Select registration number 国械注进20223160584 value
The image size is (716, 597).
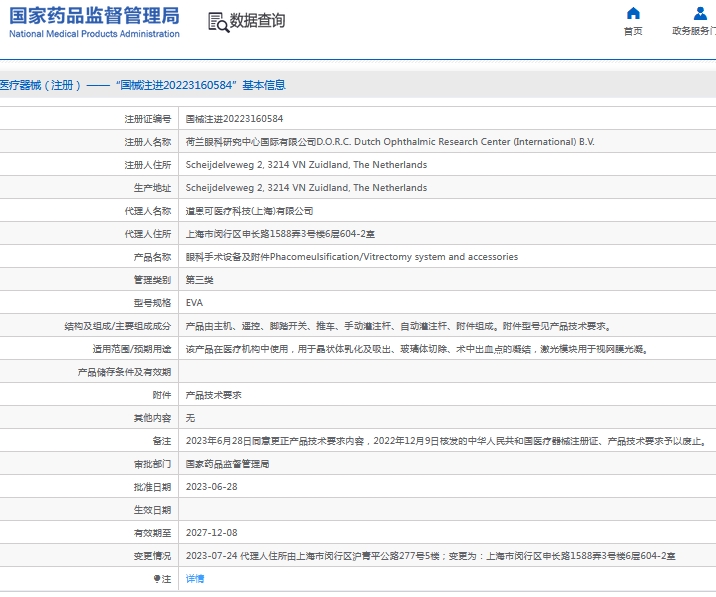point(234,119)
